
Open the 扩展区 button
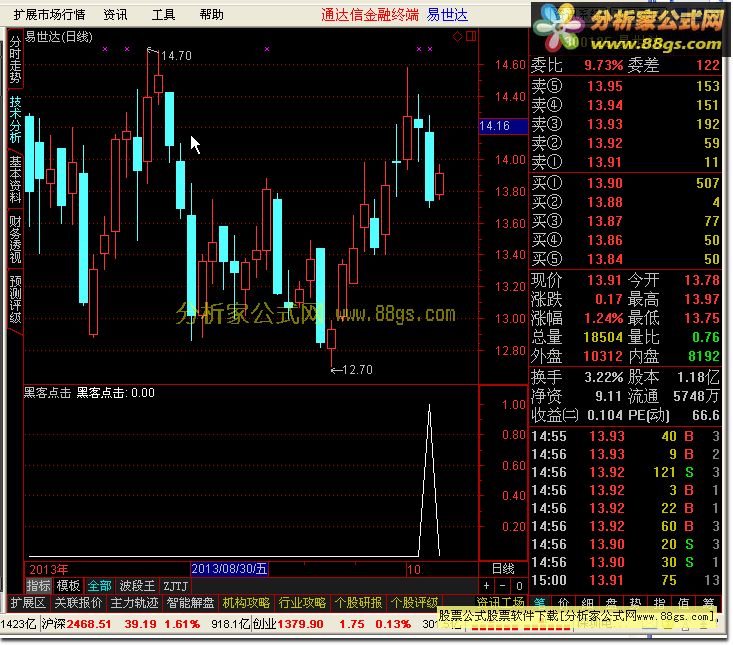click(x=28, y=602)
